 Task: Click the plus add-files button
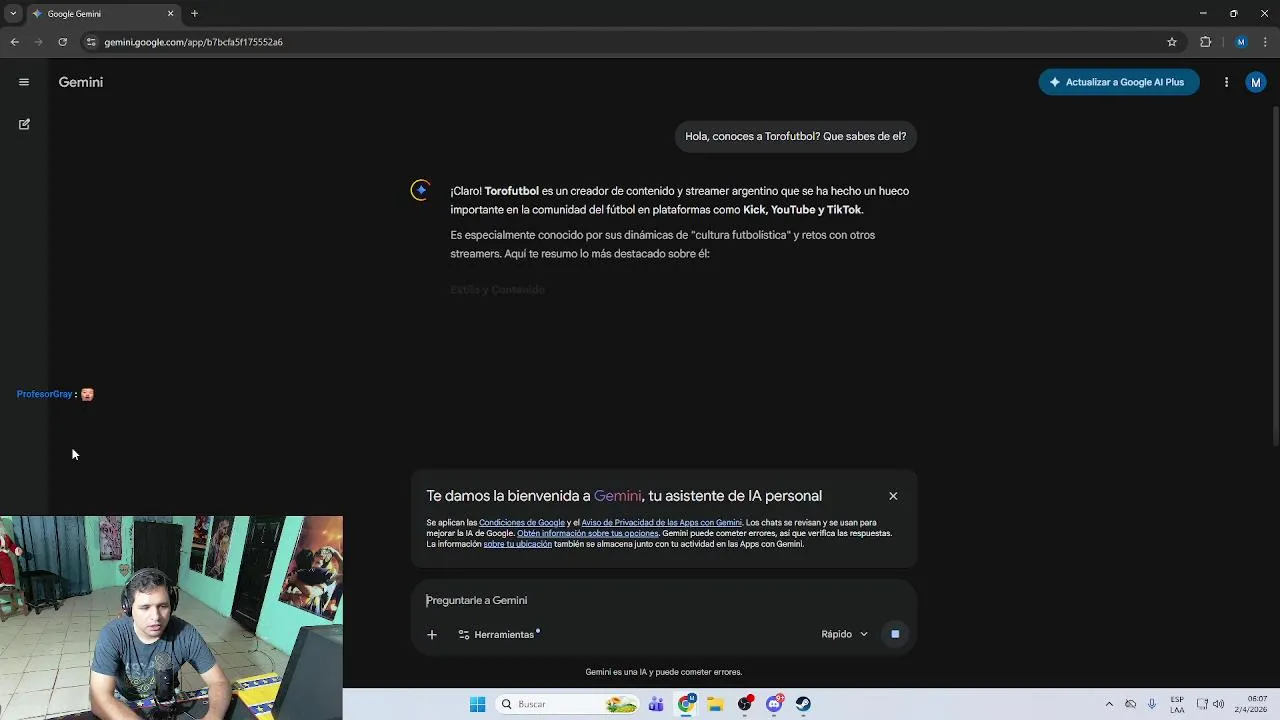click(x=432, y=634)
